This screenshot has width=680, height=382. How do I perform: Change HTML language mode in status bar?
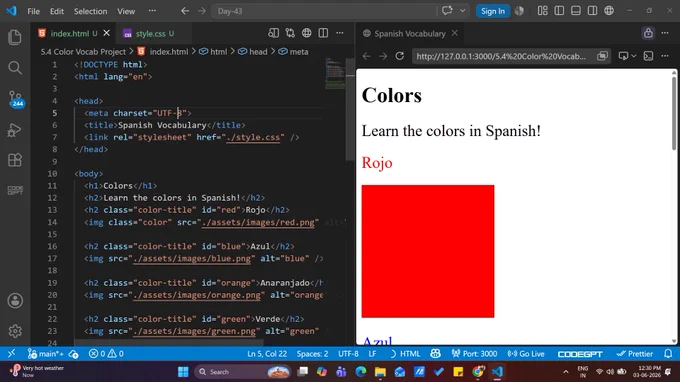point(410,354)
